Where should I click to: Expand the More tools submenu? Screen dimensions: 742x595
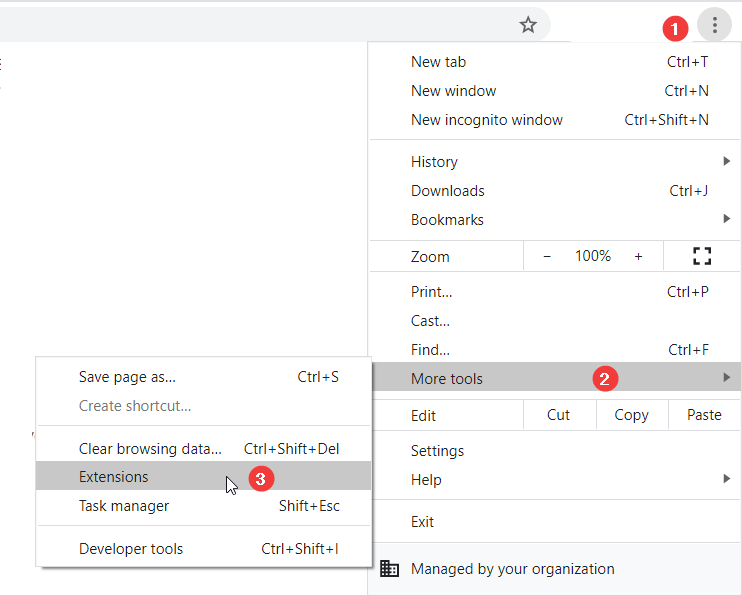tap(555, 377)
